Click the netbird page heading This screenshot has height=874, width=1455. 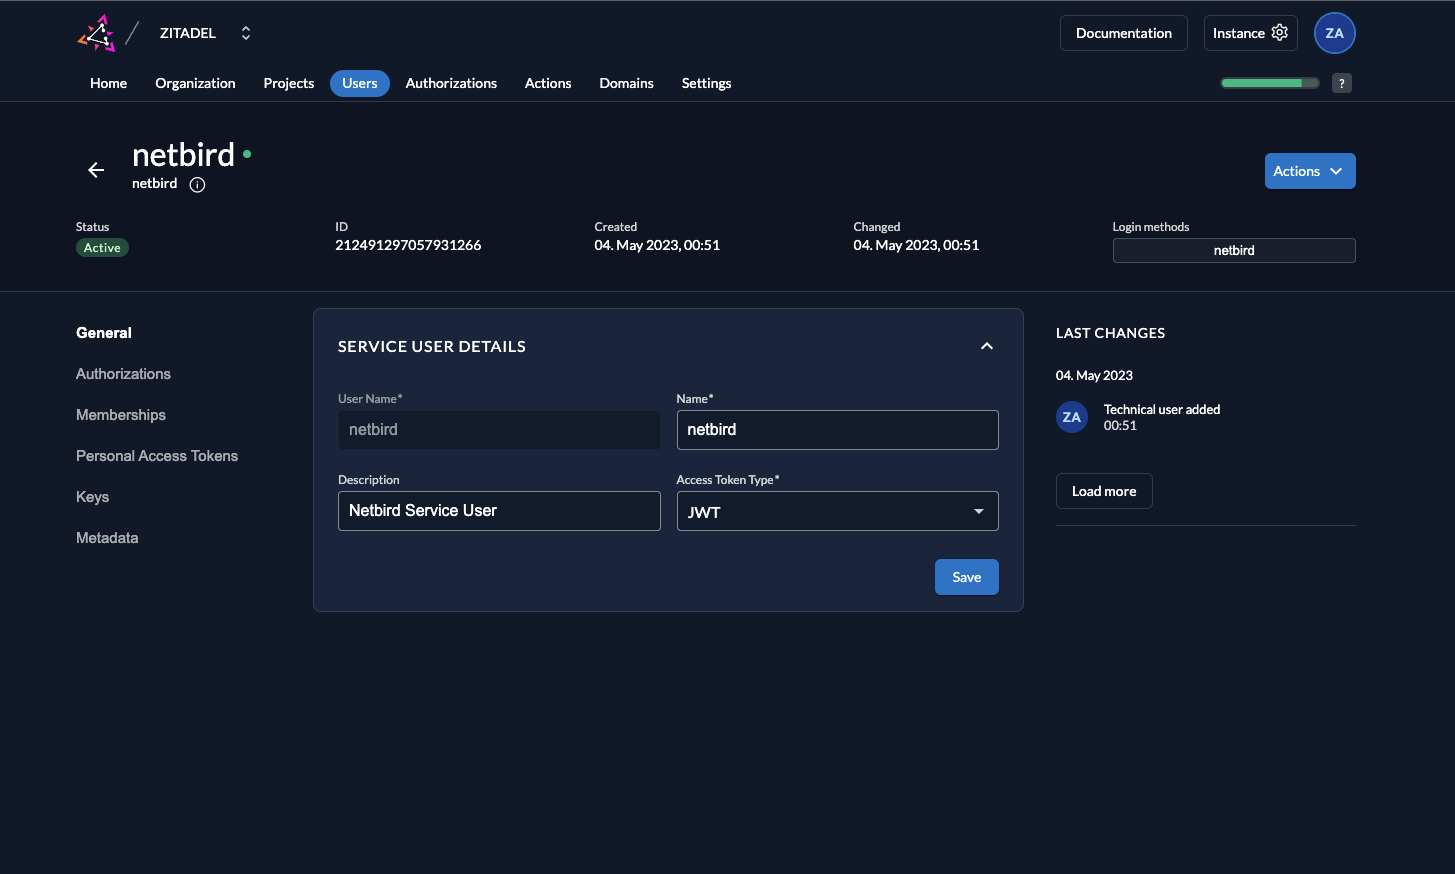coord(183,155)
